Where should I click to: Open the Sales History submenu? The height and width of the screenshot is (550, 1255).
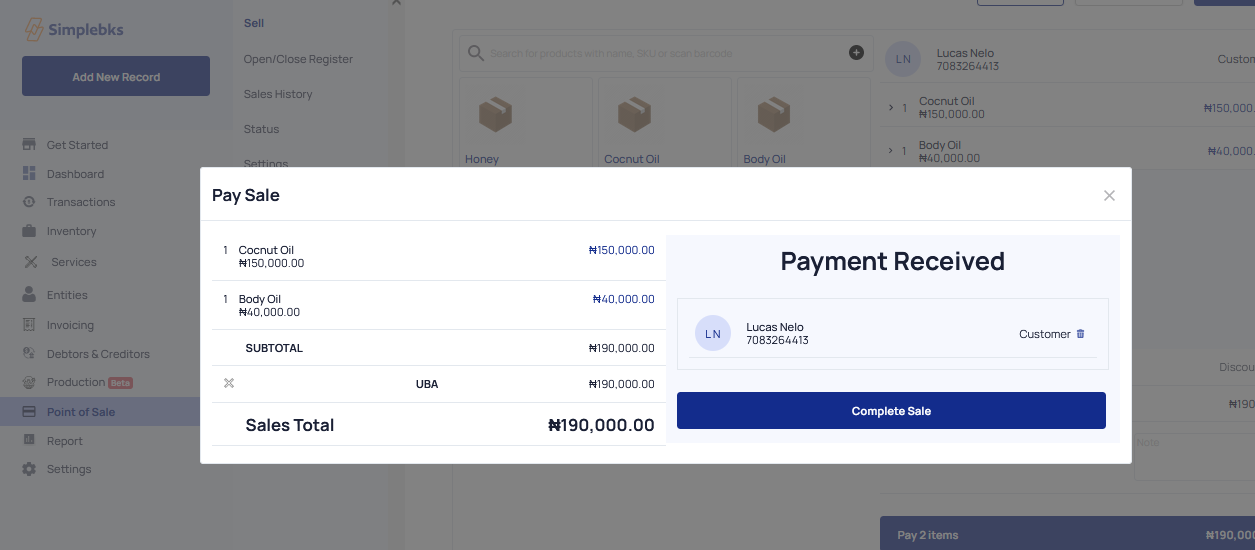coord(278,94)
